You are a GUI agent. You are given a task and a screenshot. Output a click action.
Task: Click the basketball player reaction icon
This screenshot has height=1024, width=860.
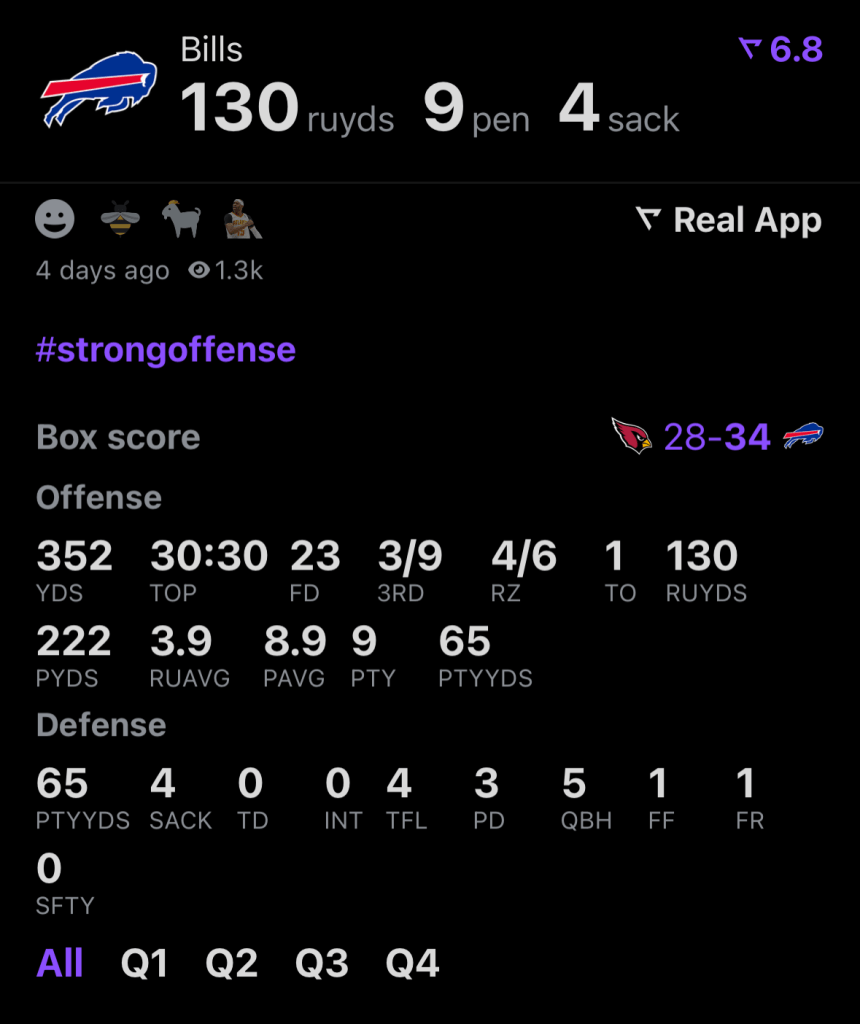tap(242, 219)
